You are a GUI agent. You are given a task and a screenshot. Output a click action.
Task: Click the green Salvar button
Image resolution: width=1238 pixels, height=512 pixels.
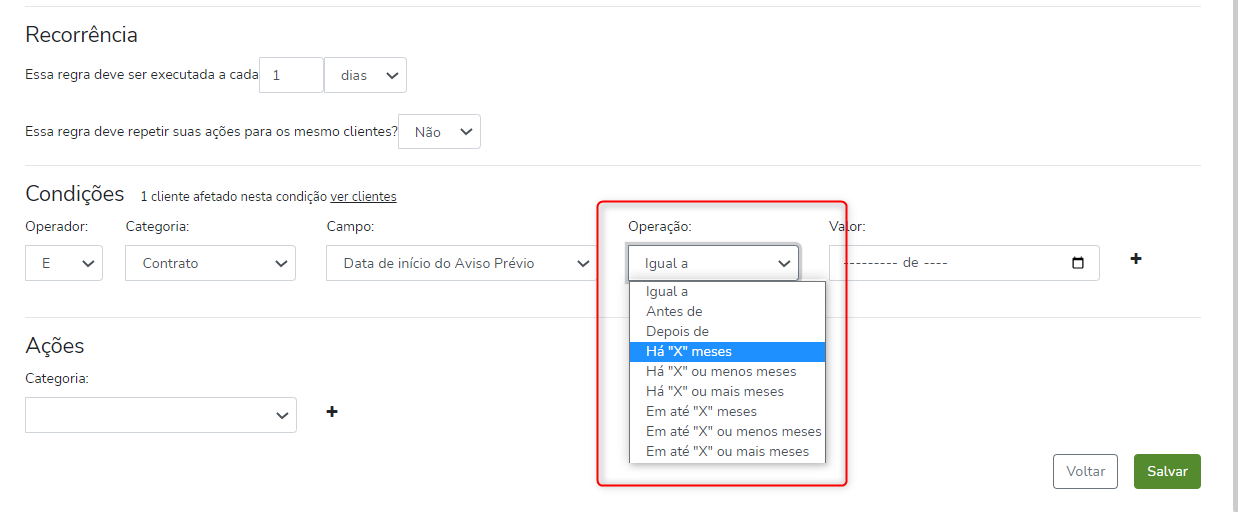tap(1166, 471)
